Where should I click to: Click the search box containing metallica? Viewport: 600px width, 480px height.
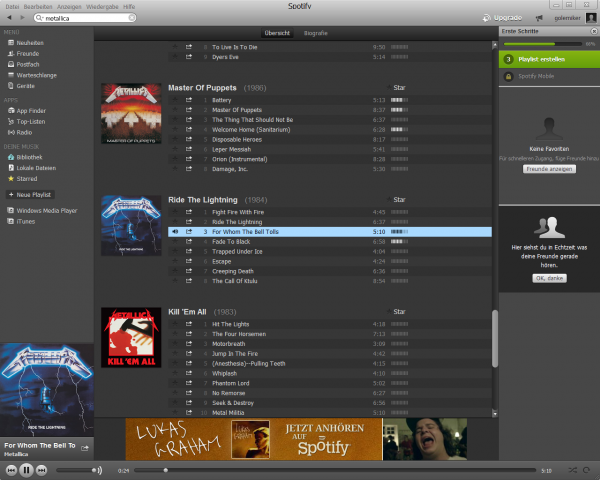85,18
